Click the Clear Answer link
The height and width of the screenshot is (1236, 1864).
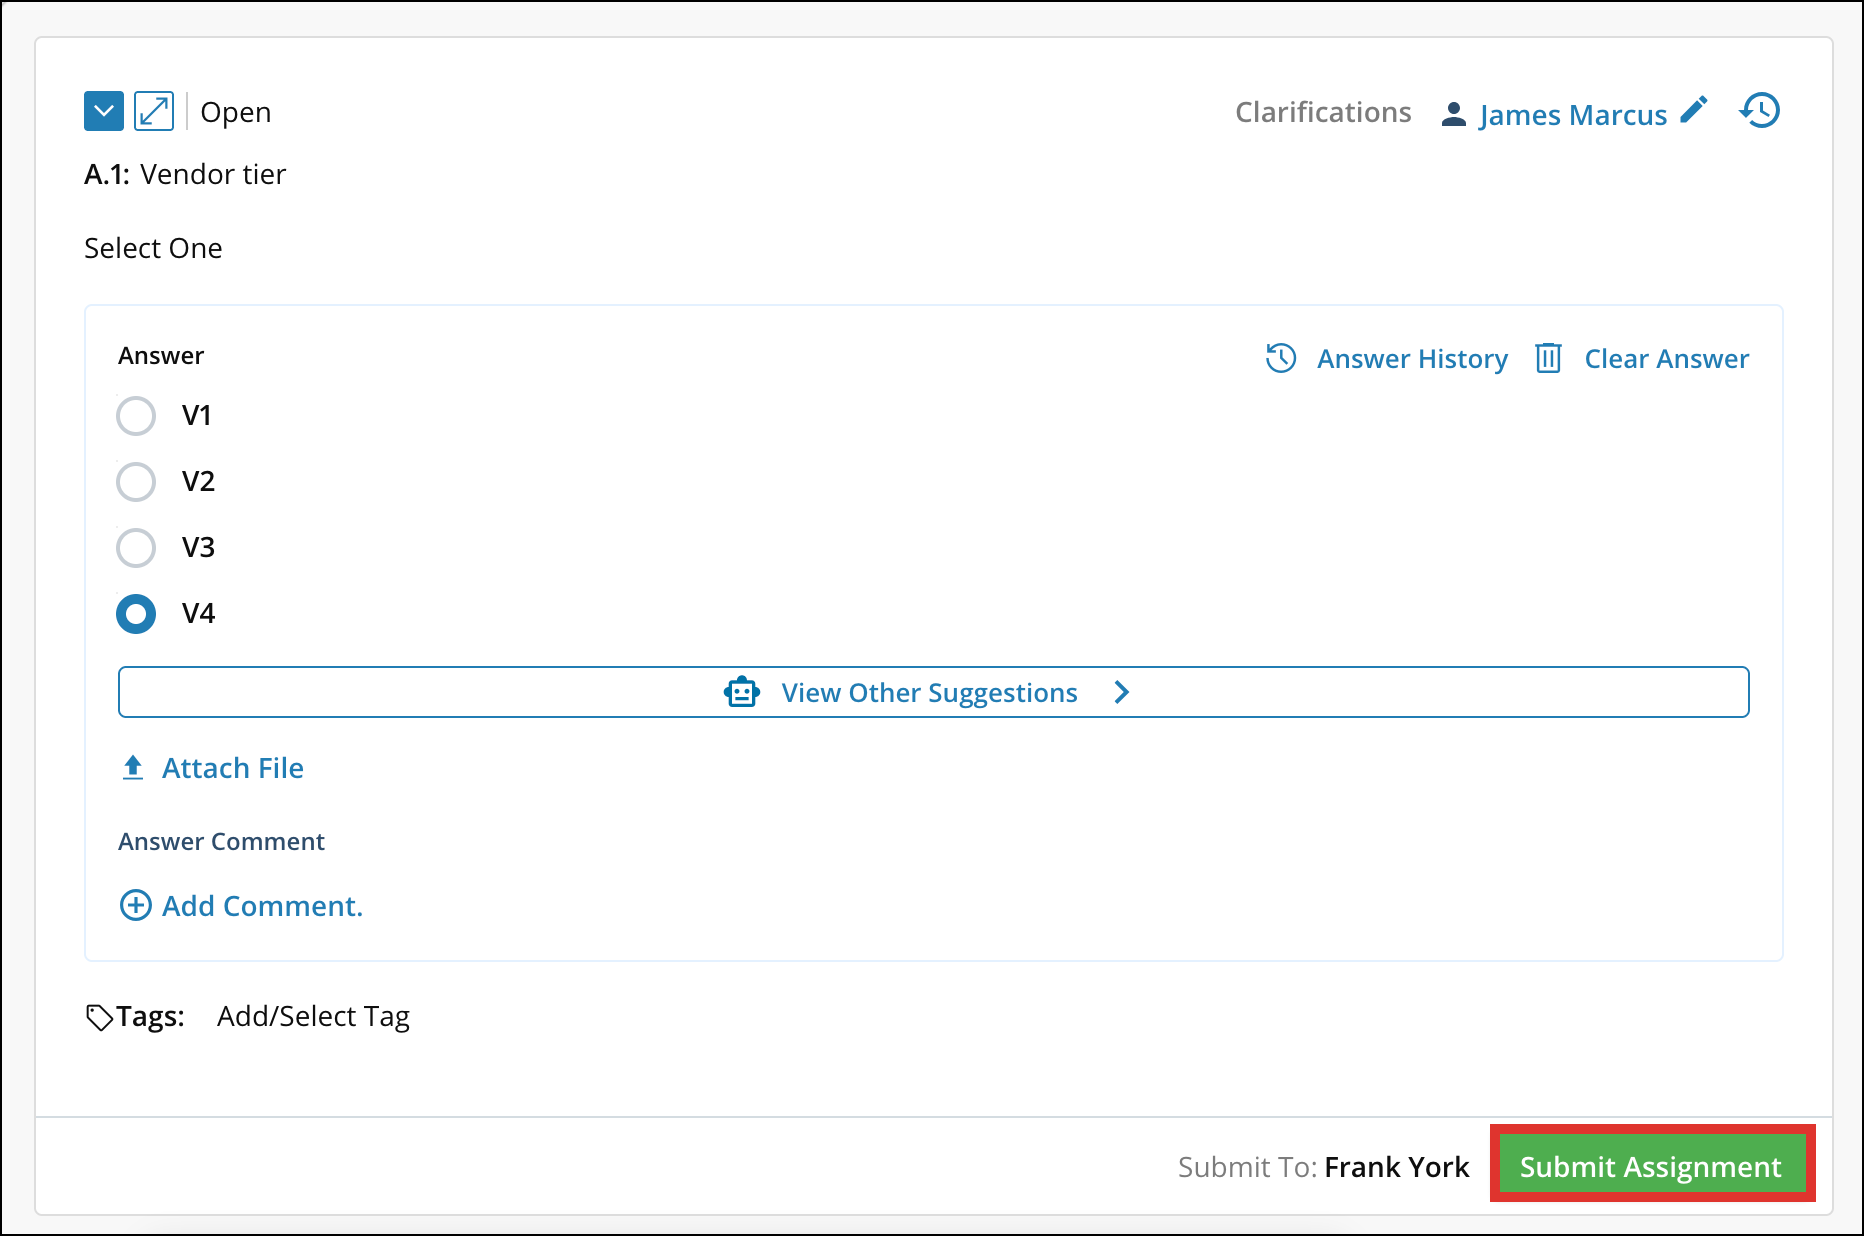[x=1666, y=358]
